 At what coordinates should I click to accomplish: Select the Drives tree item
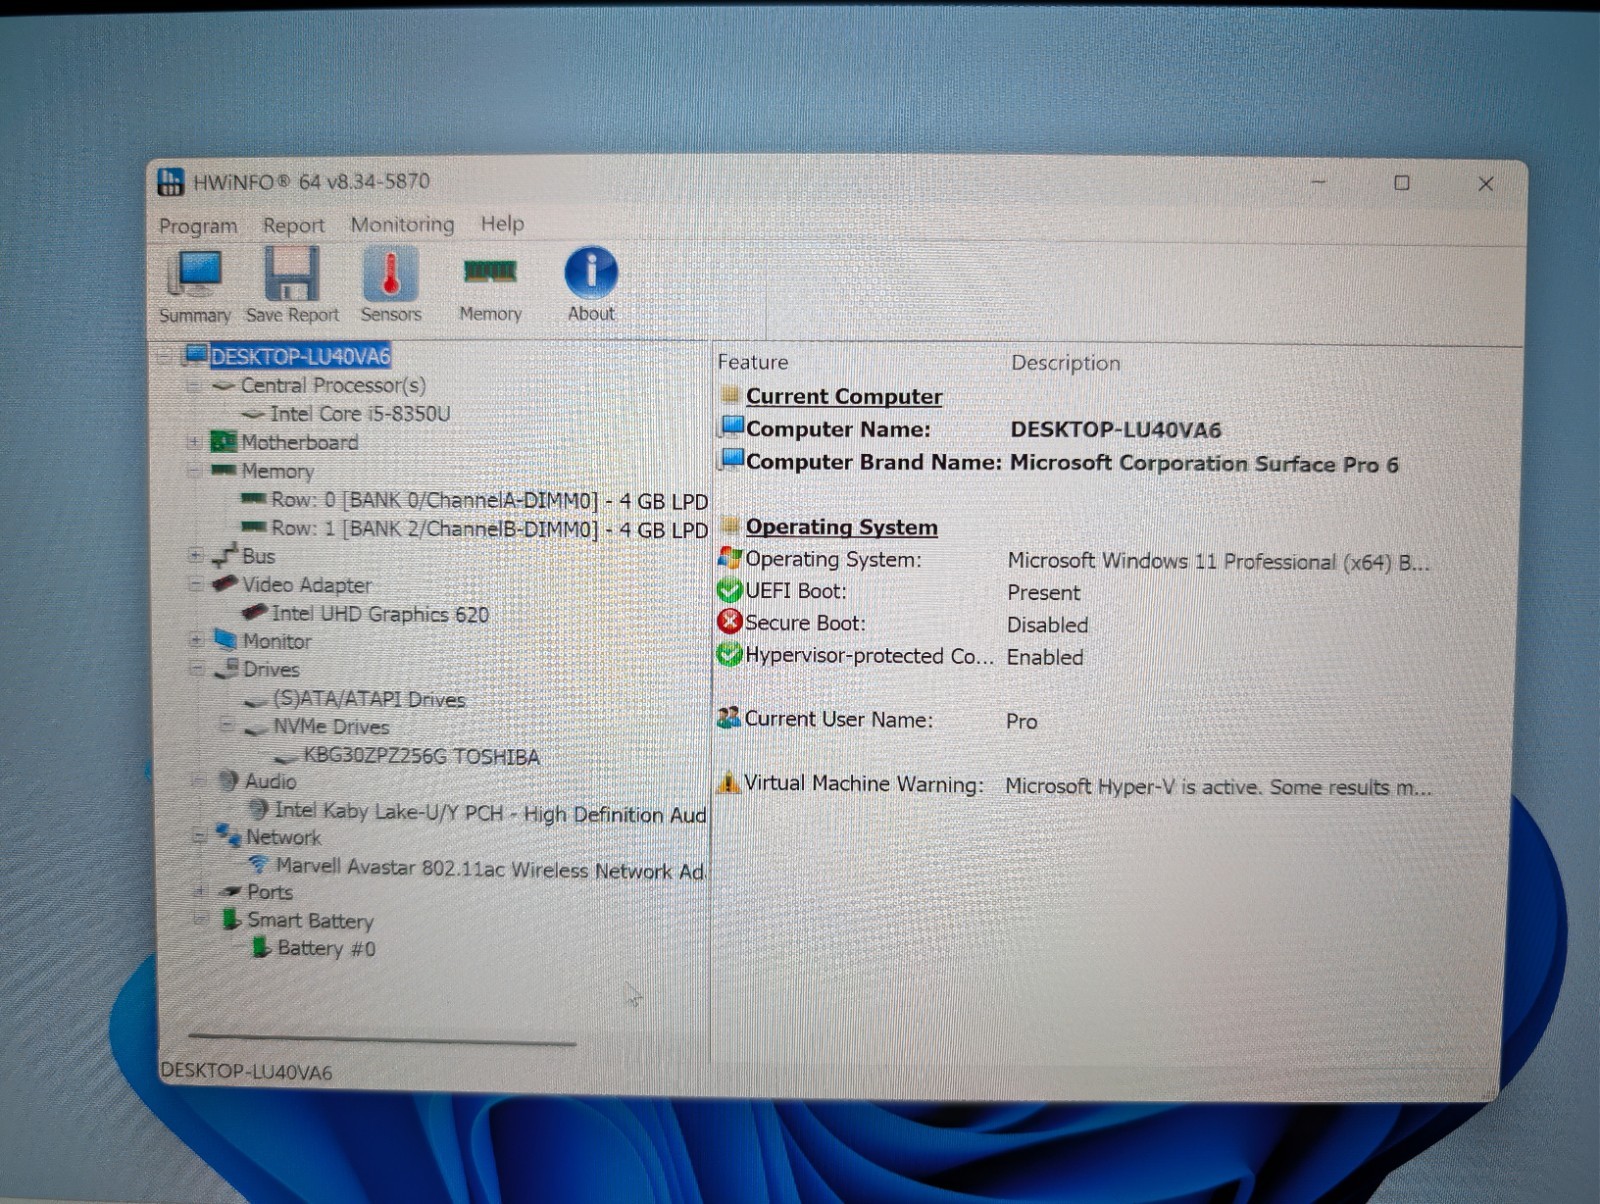tap(271, 669)
